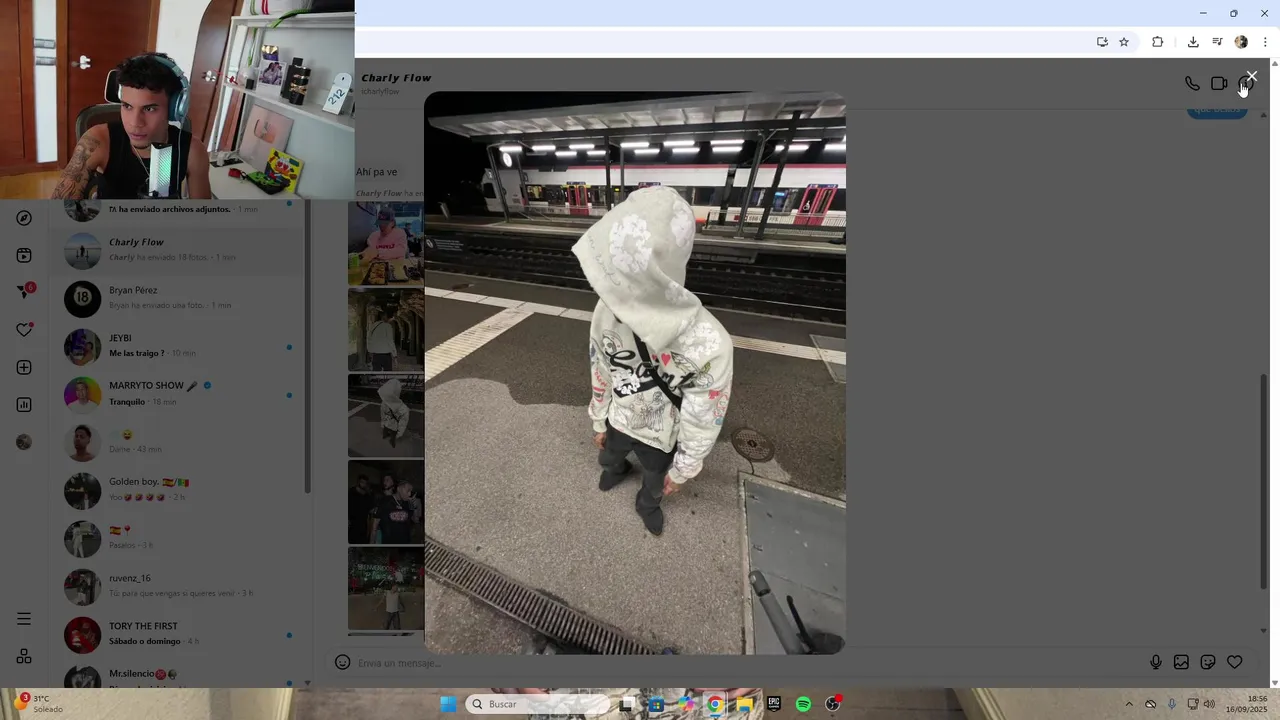This screenshot has width=1280, height=720.
Task: Send a heart with the like icon
Action: coord(1234,662)
